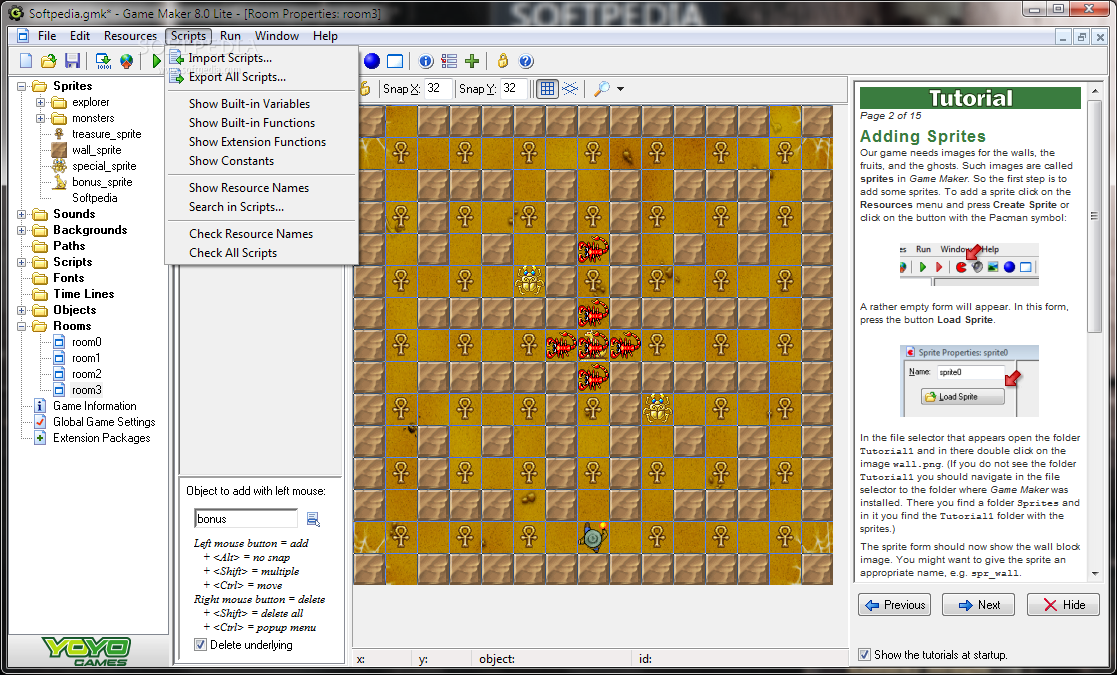This screenshot has width=1117, height=675.
Task: Toggle the room grid display
Action: (x=547, y=88)
